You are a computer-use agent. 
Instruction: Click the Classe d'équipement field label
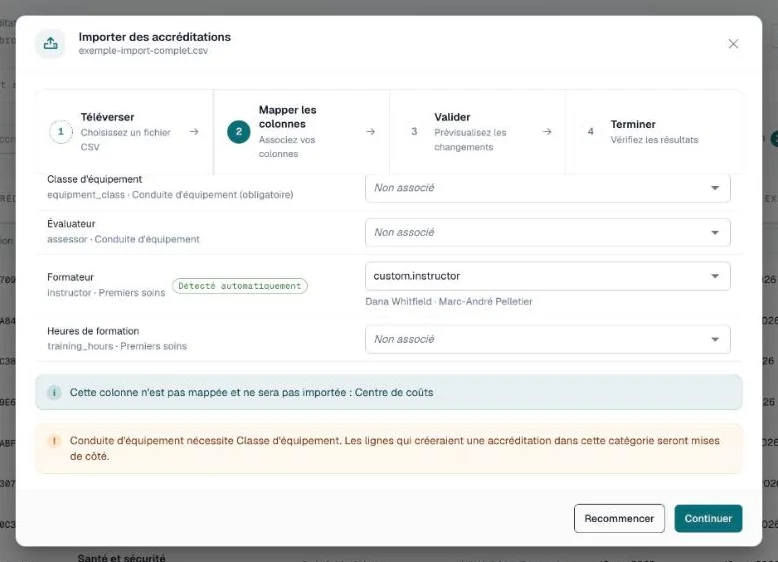(94, 179)
